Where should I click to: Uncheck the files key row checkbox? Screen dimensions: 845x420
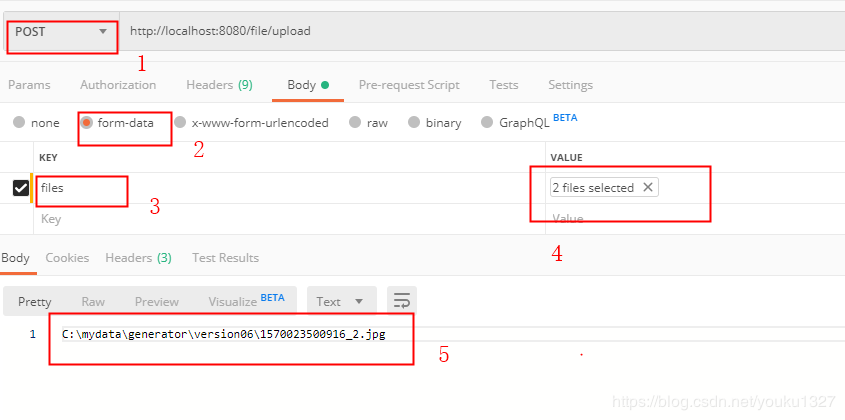pos(20,188)
